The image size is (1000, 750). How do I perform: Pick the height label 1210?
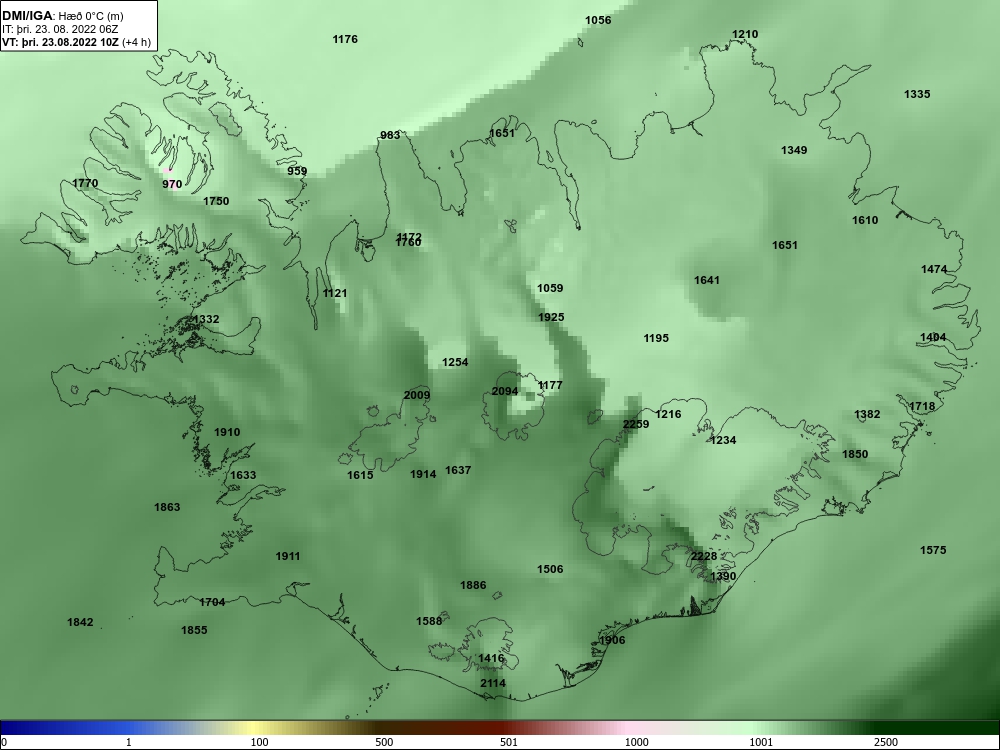tap(745, 34)
